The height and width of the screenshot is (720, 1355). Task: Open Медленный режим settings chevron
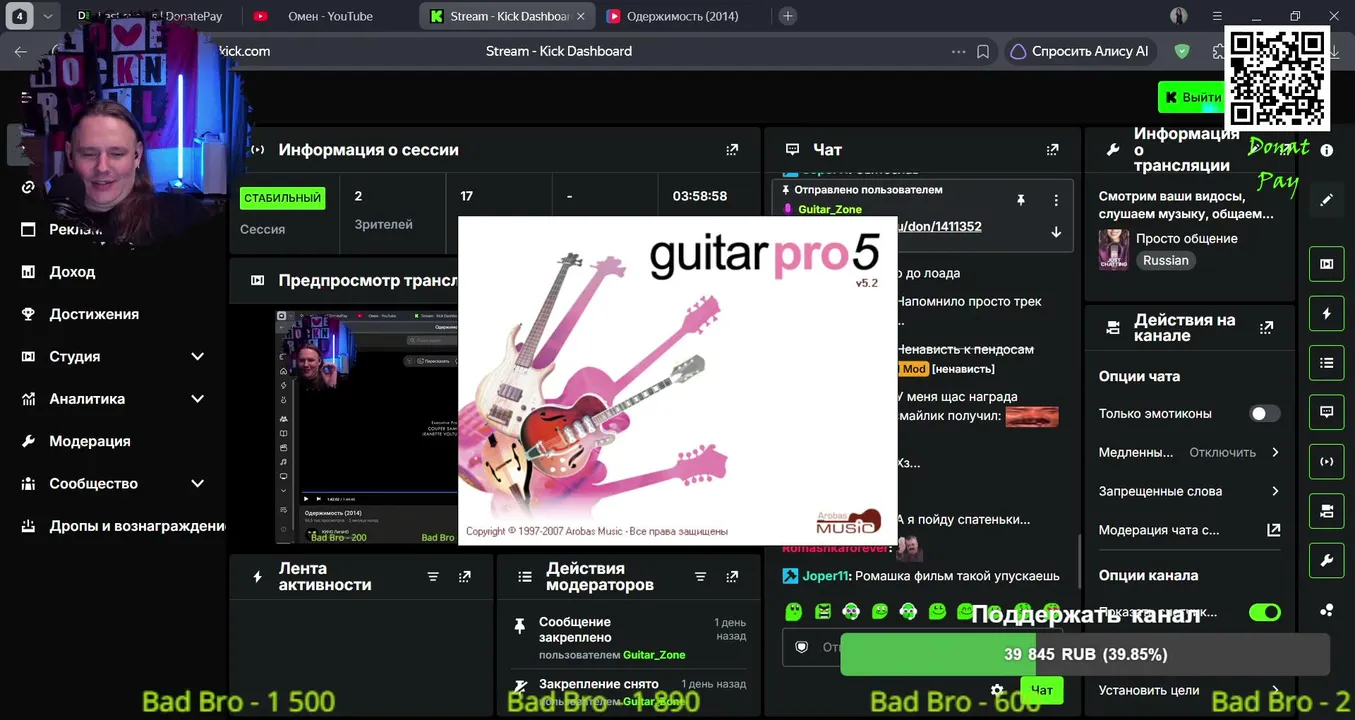pyautogui.click(x=1275, y=452)
